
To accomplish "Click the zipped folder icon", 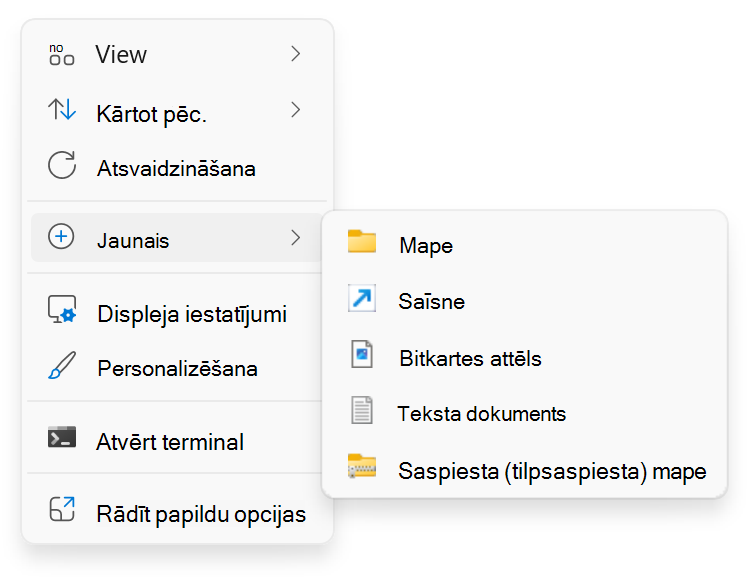I will 362,466.
